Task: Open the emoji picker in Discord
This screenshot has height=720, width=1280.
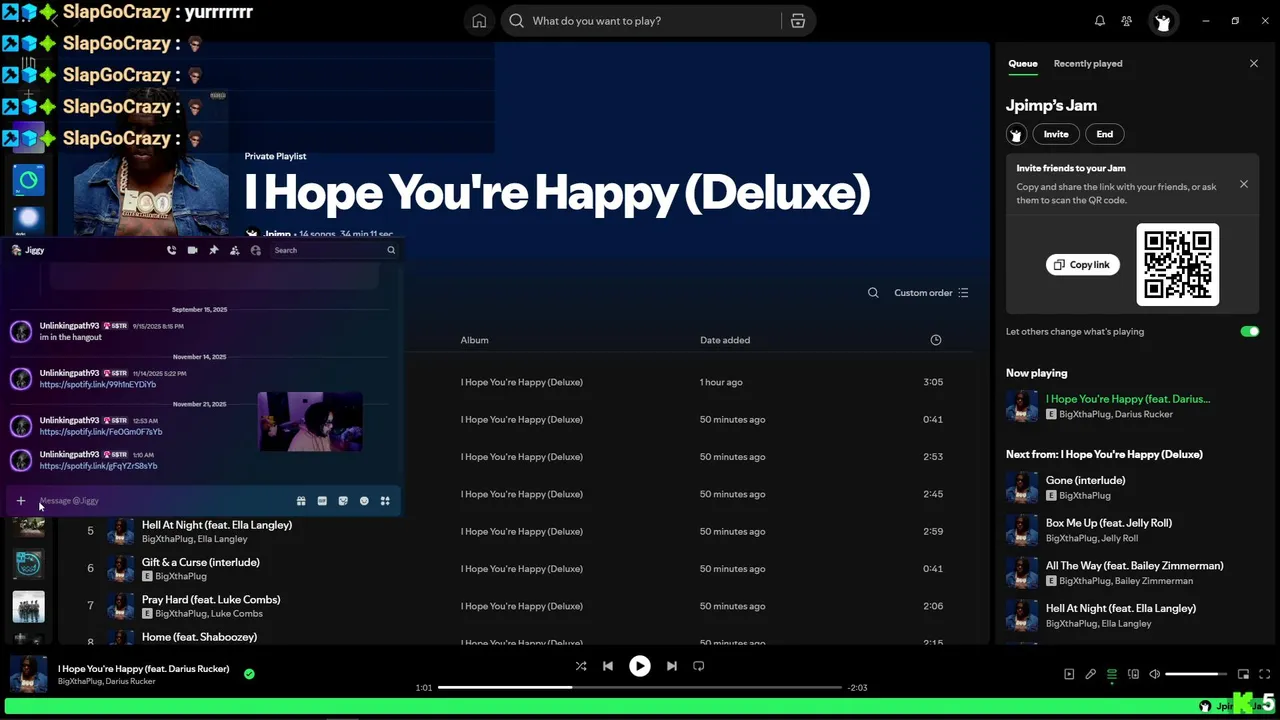Action: tap(364, 501)
